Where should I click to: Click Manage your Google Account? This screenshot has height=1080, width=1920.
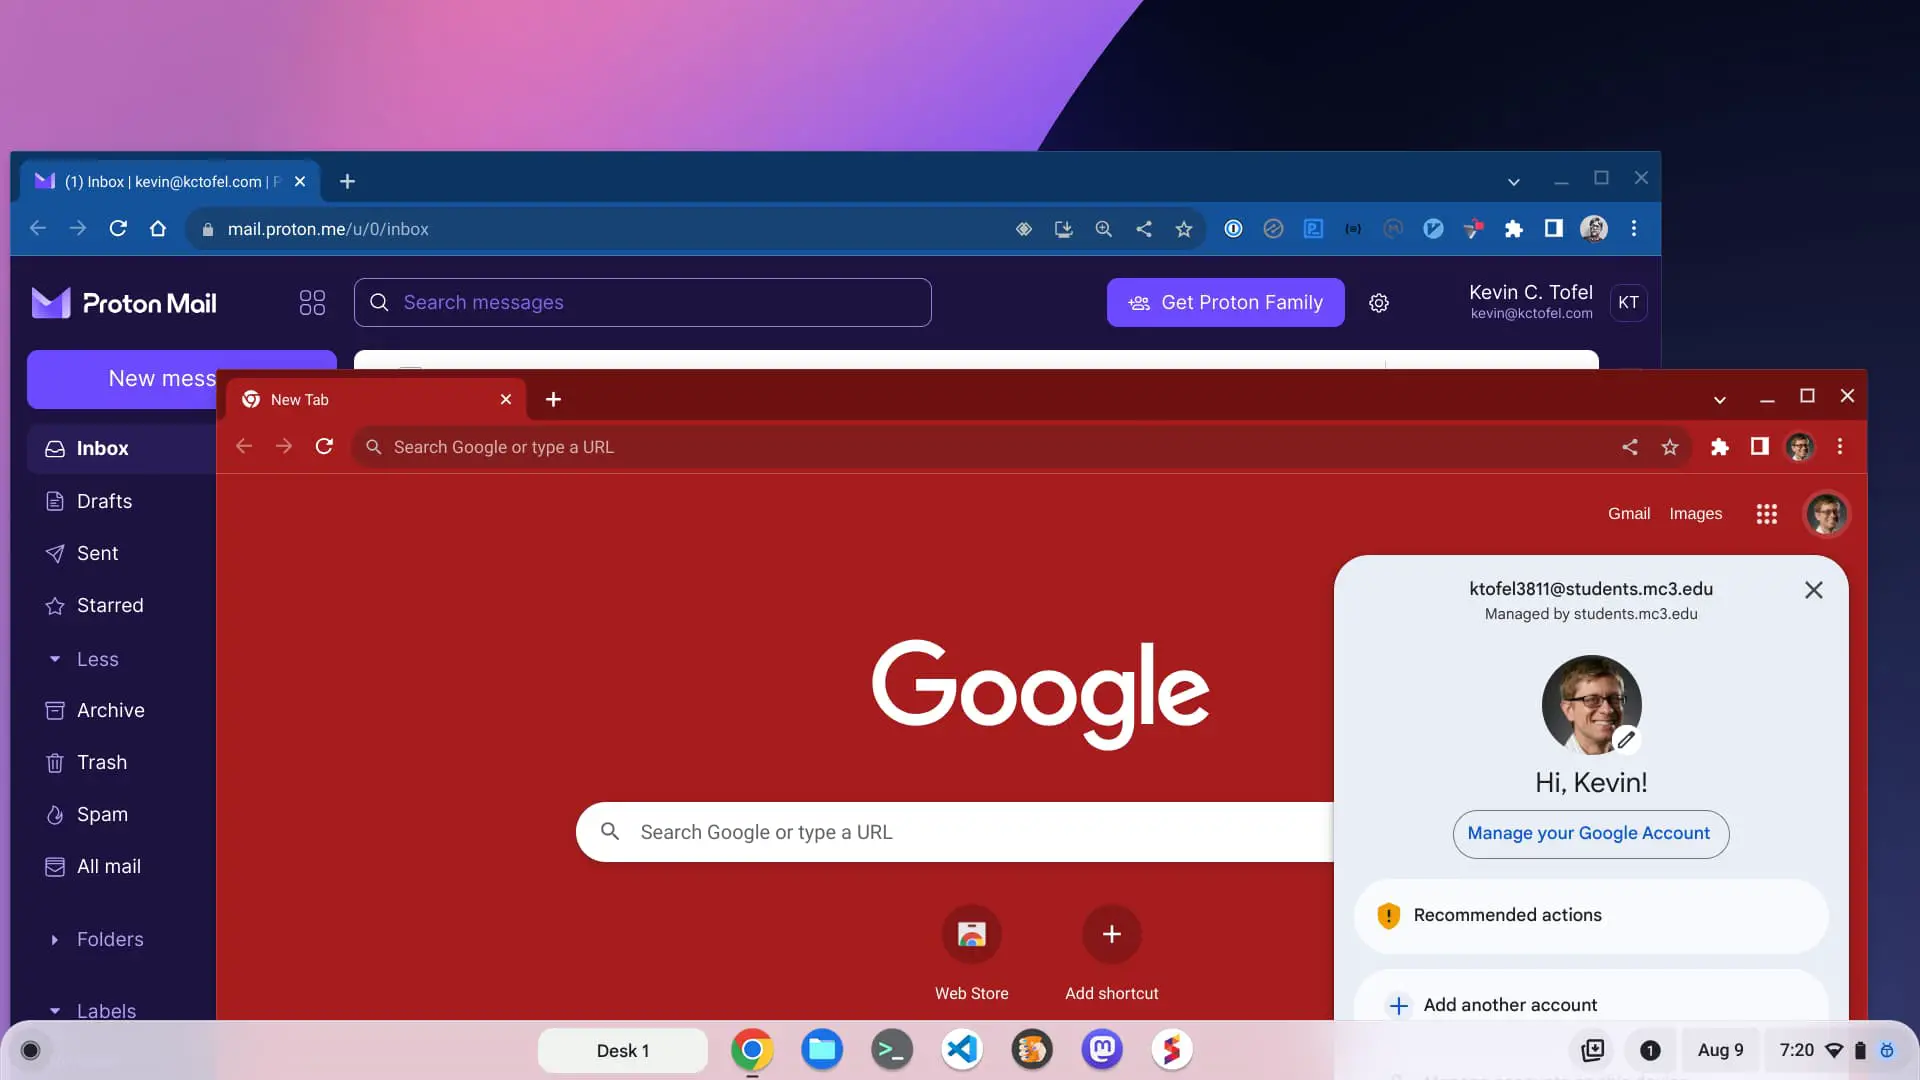pos(1590,834)
